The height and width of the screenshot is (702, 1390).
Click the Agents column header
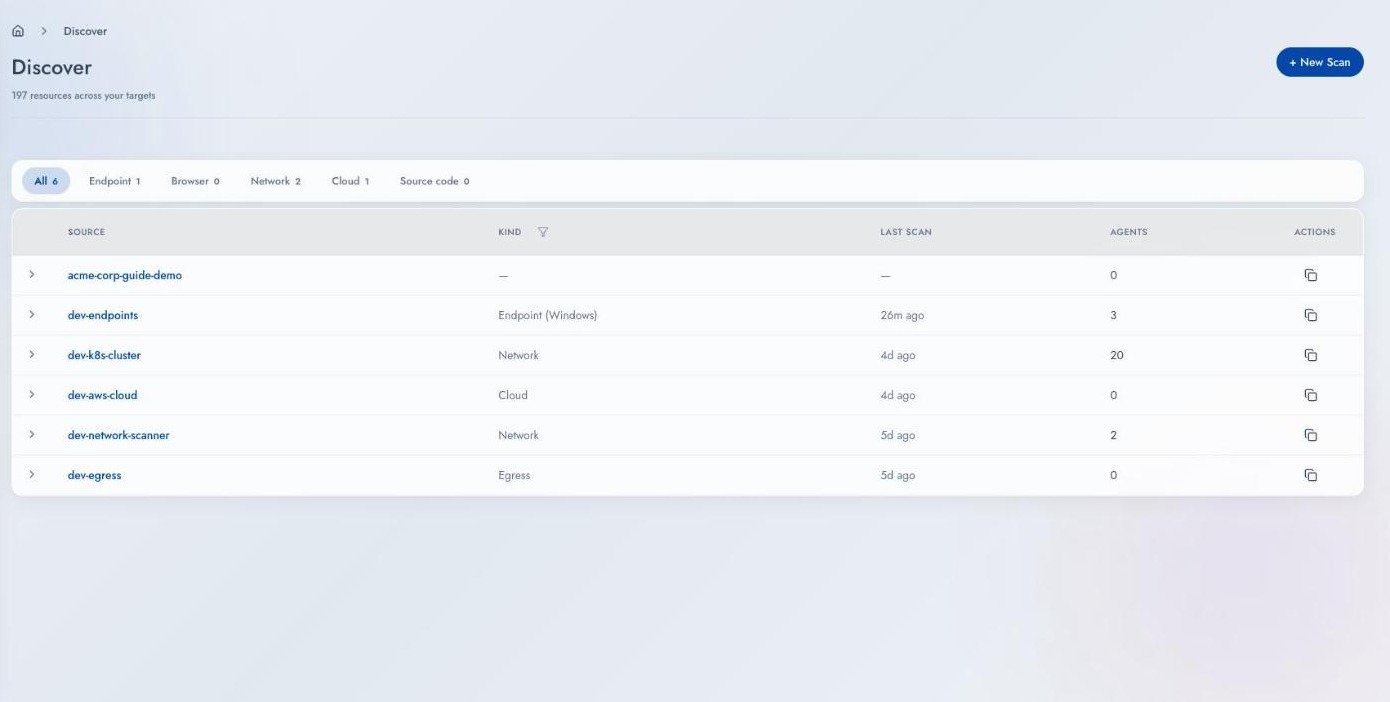pyautogui.click(x=1128, y=232)
